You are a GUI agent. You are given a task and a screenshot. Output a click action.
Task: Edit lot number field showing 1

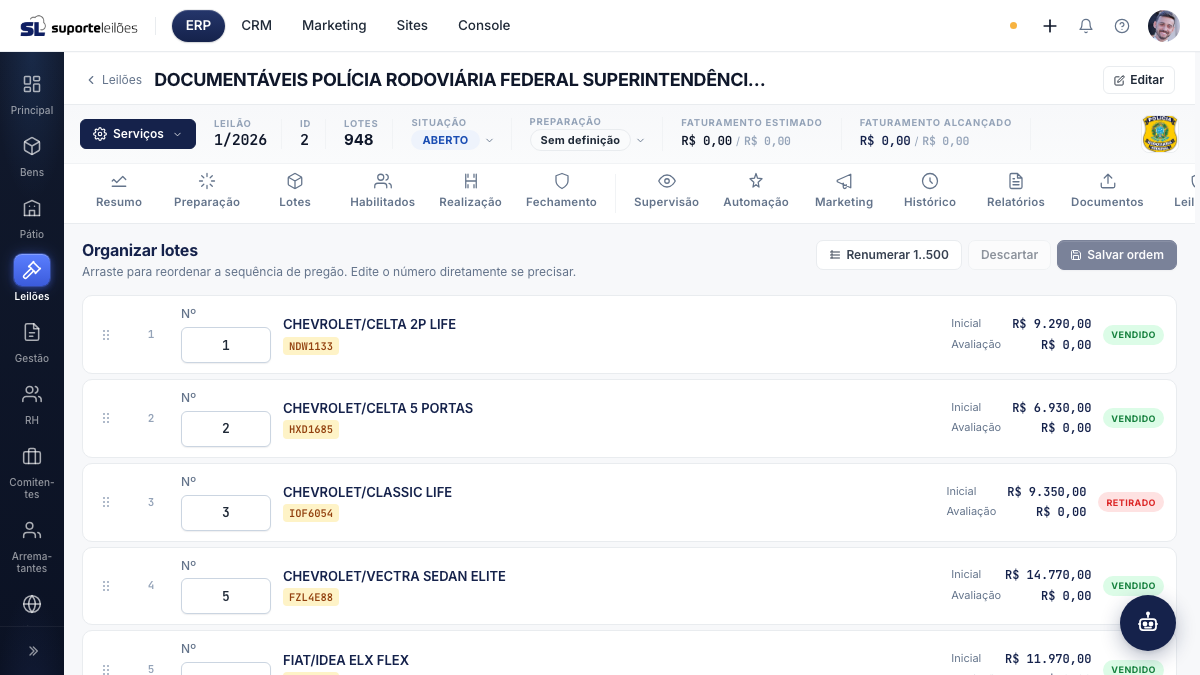[226, 345]
